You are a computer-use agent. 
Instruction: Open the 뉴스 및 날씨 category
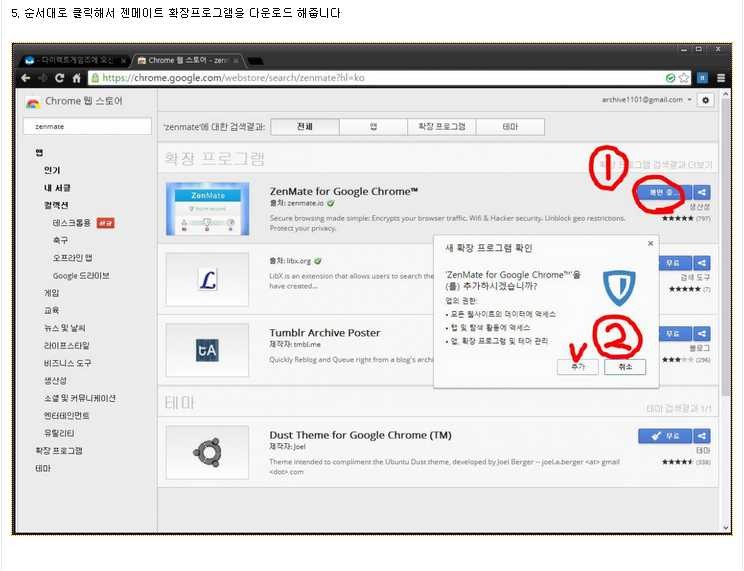(65, 328)
